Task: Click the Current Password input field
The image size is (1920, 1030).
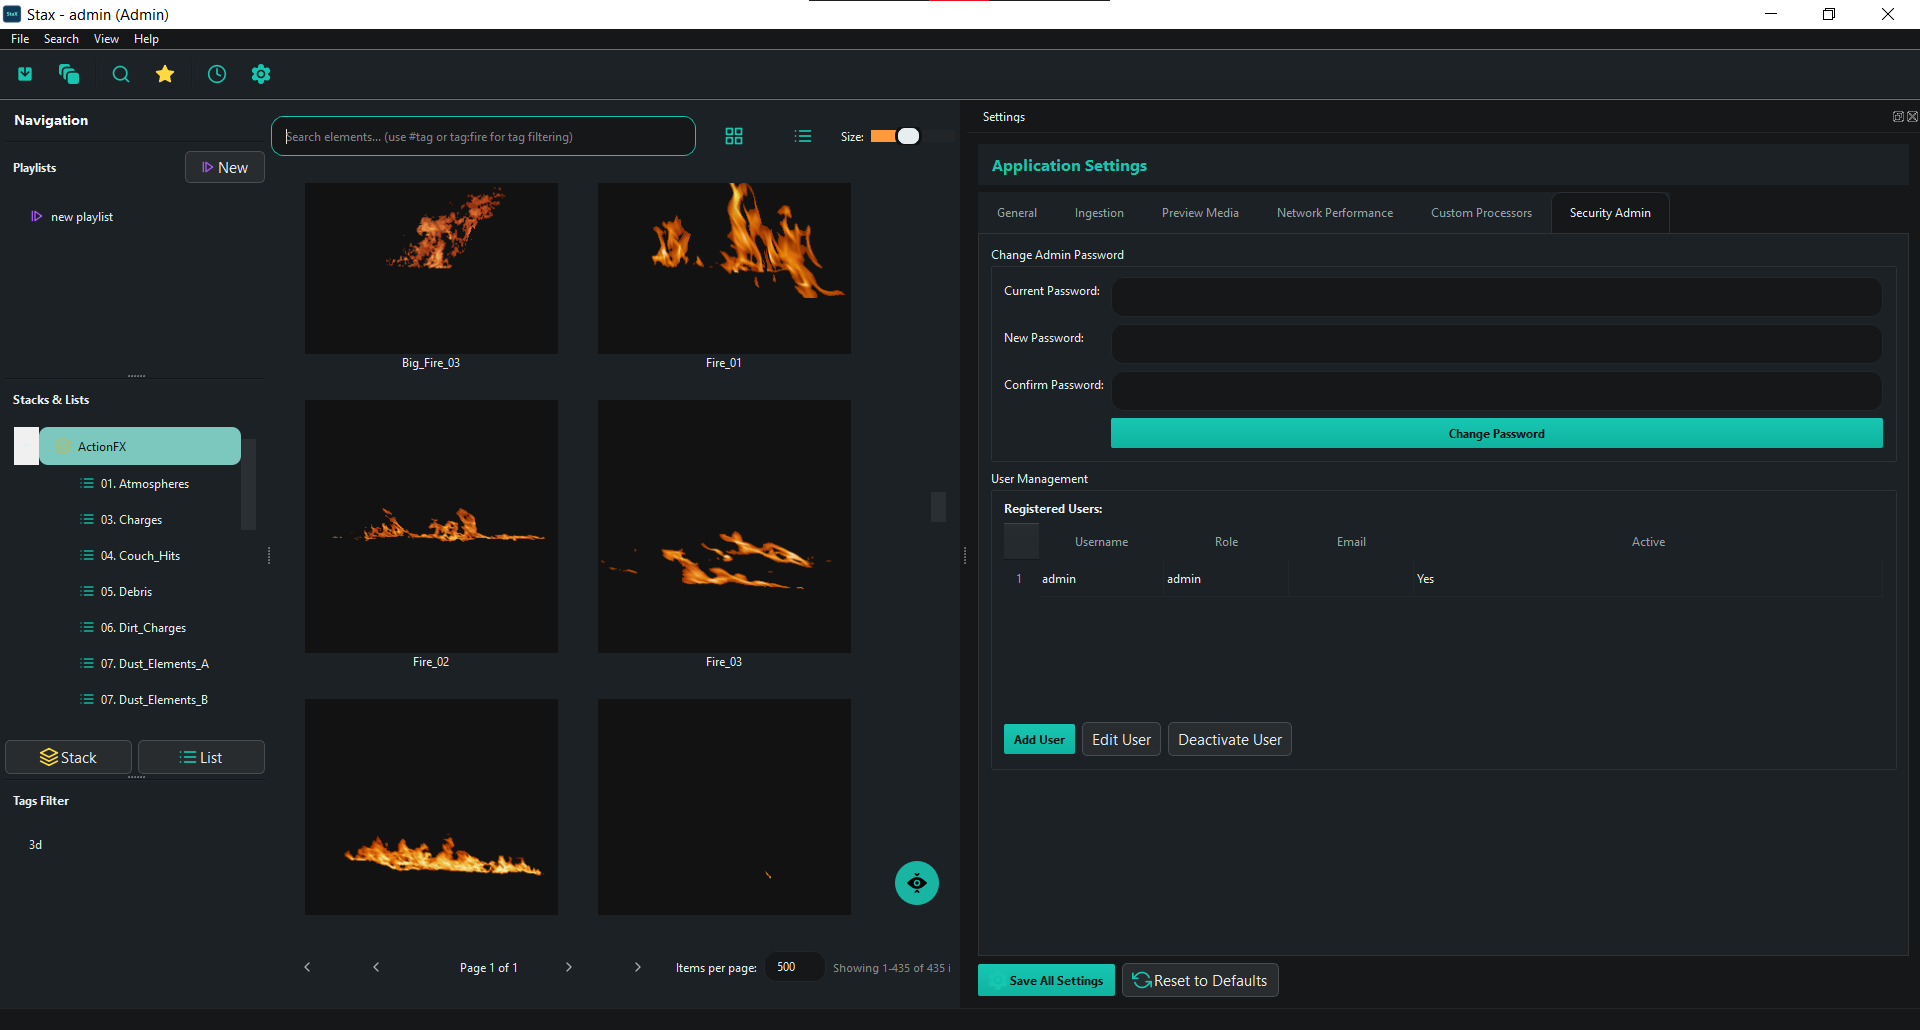Action: (x=1496, y=296)
